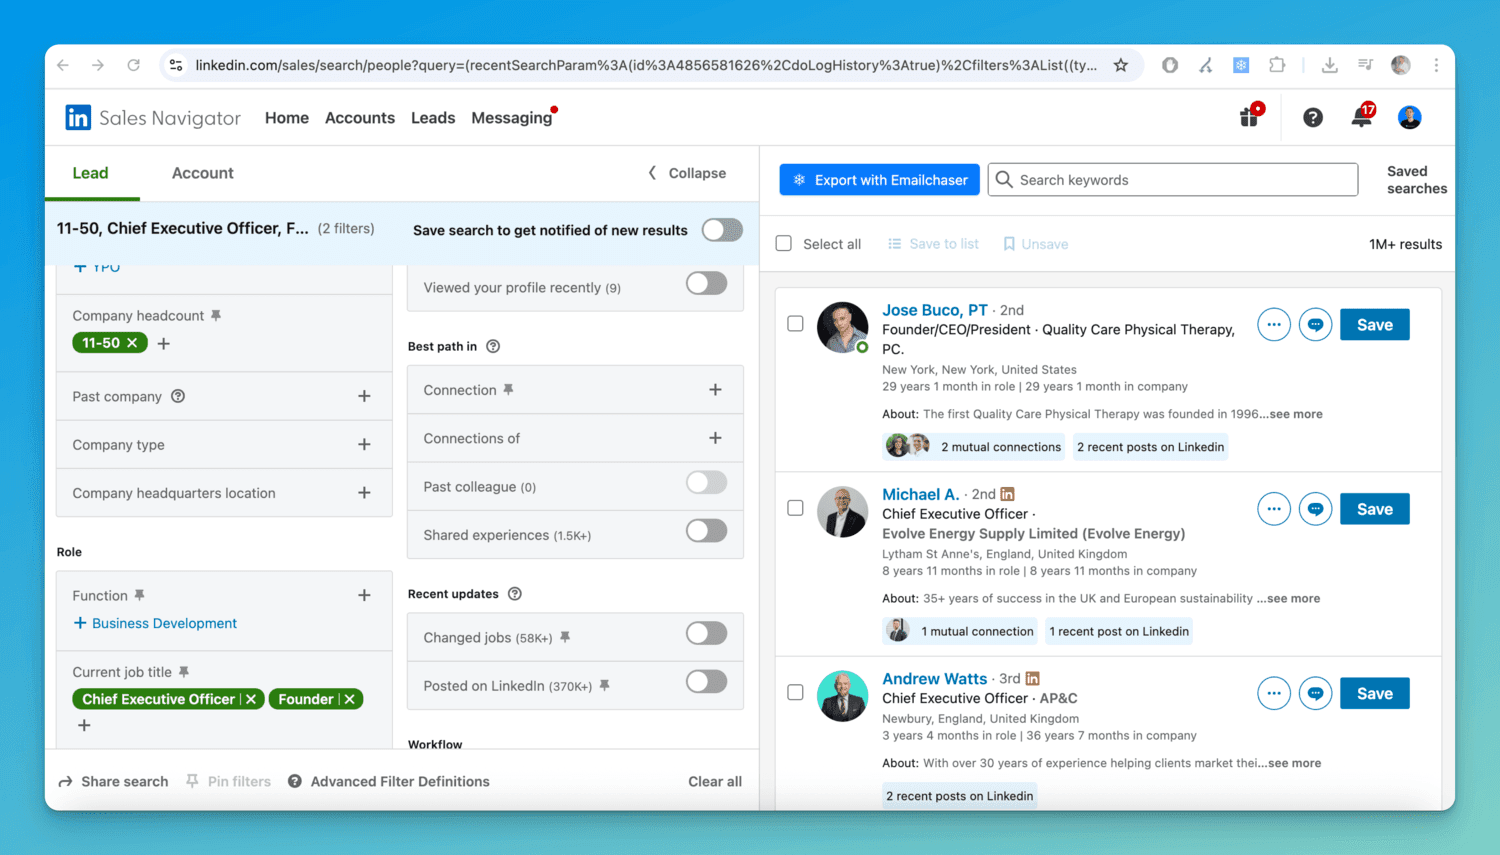Image resolution: width=1500 pixels, height=855 pixels.
Task: Select the Lead tab
Action: (90, 173)
